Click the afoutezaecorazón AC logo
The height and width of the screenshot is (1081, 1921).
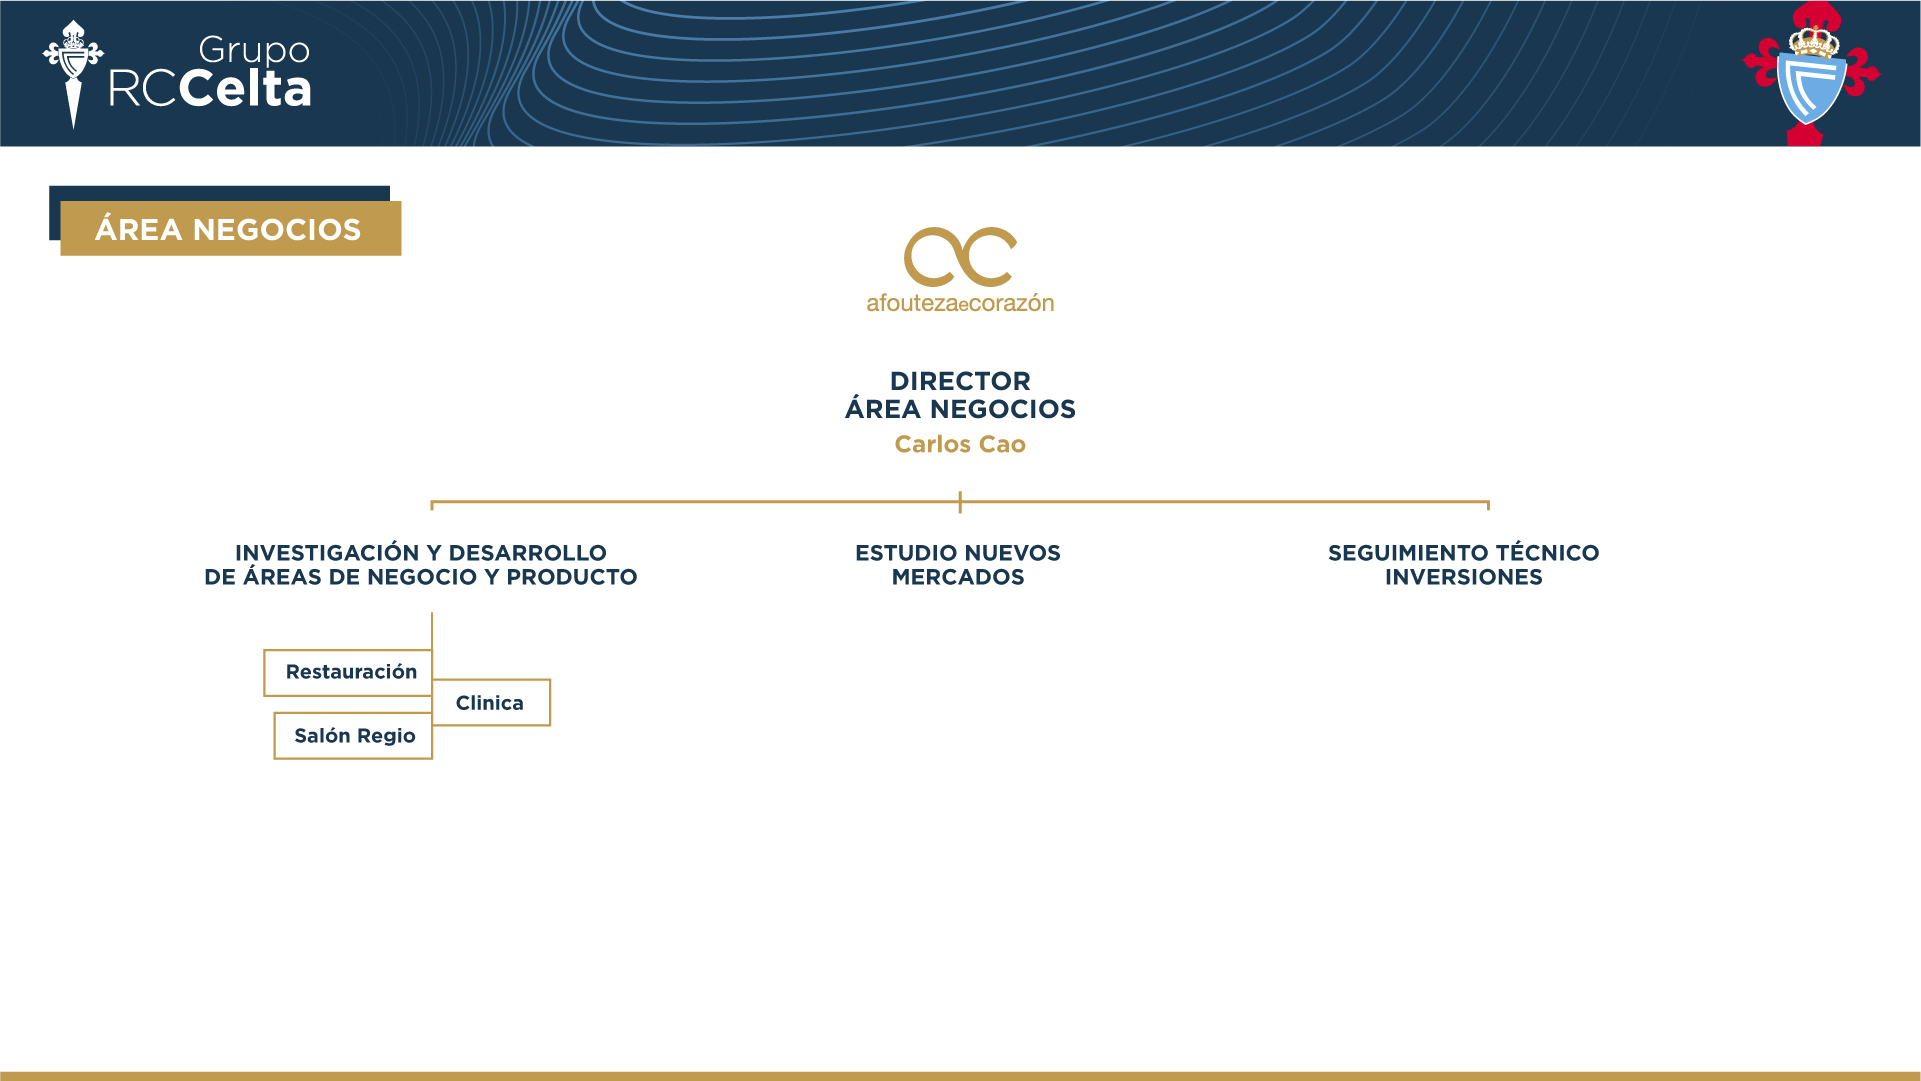[960, 271]
